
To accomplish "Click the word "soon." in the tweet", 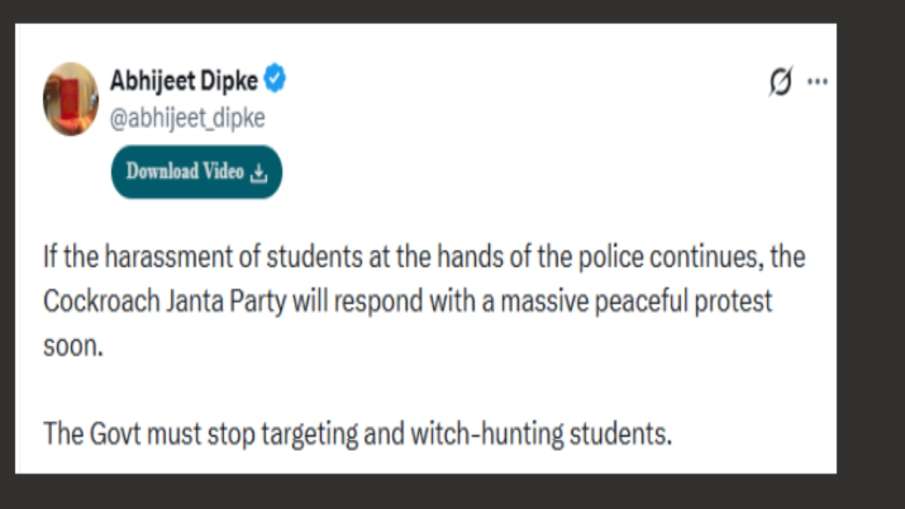I will click(x=73, y=346).
